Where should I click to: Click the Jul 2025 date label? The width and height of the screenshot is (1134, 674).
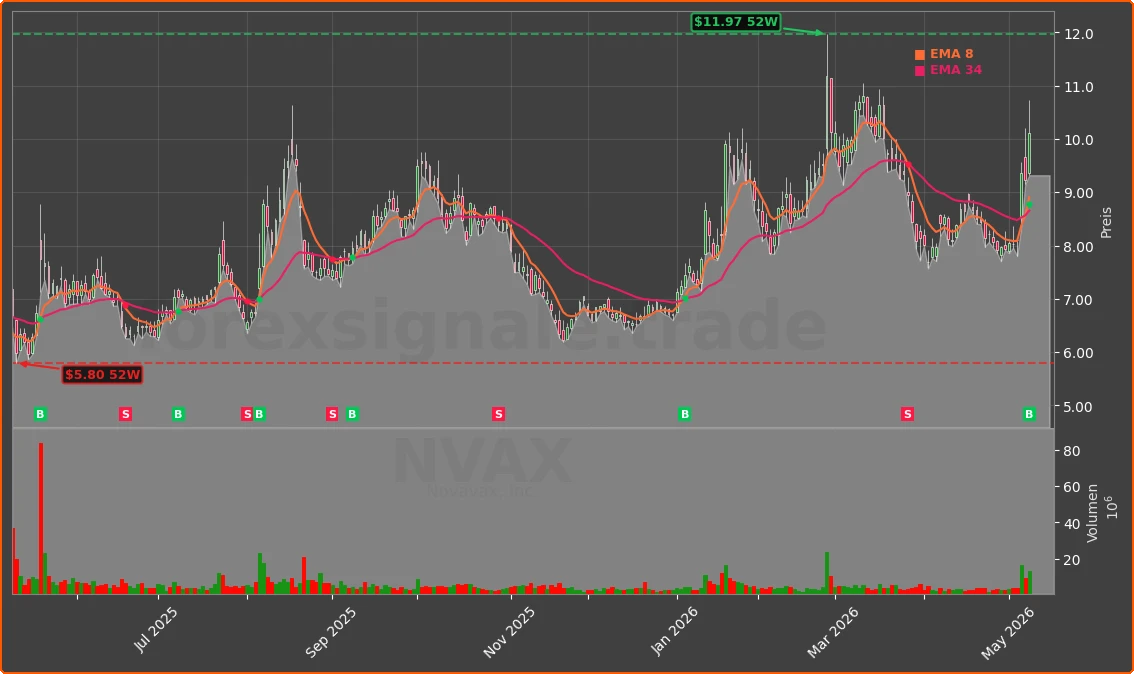tap(155, 630)
